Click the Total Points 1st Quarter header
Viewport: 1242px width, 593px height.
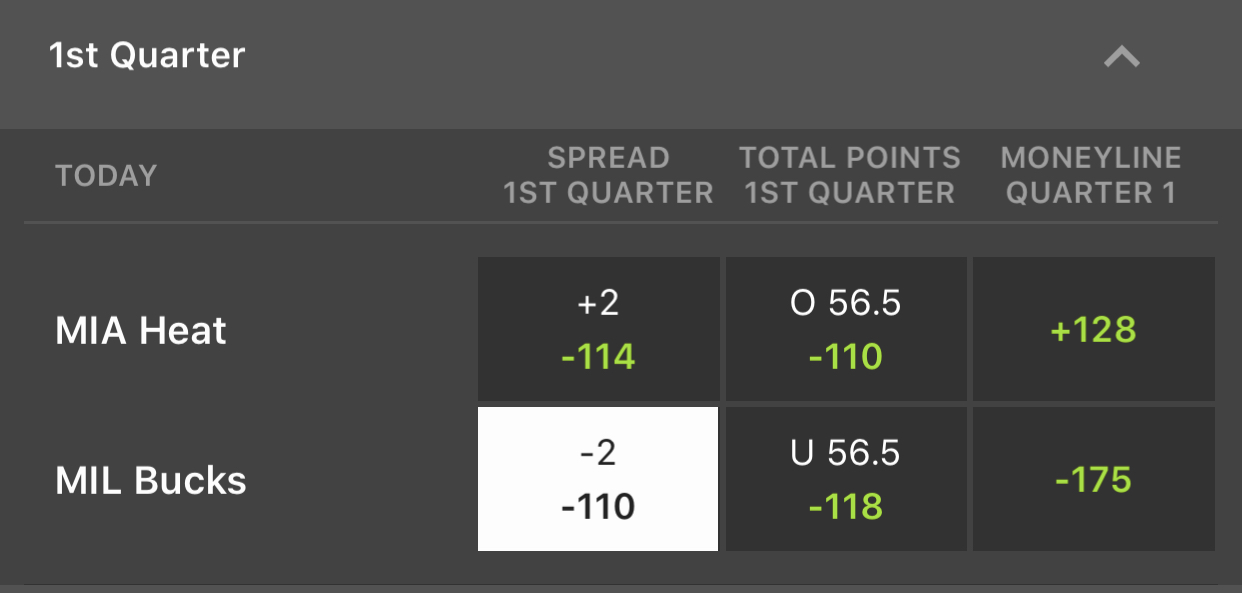[x=850, y=175]
